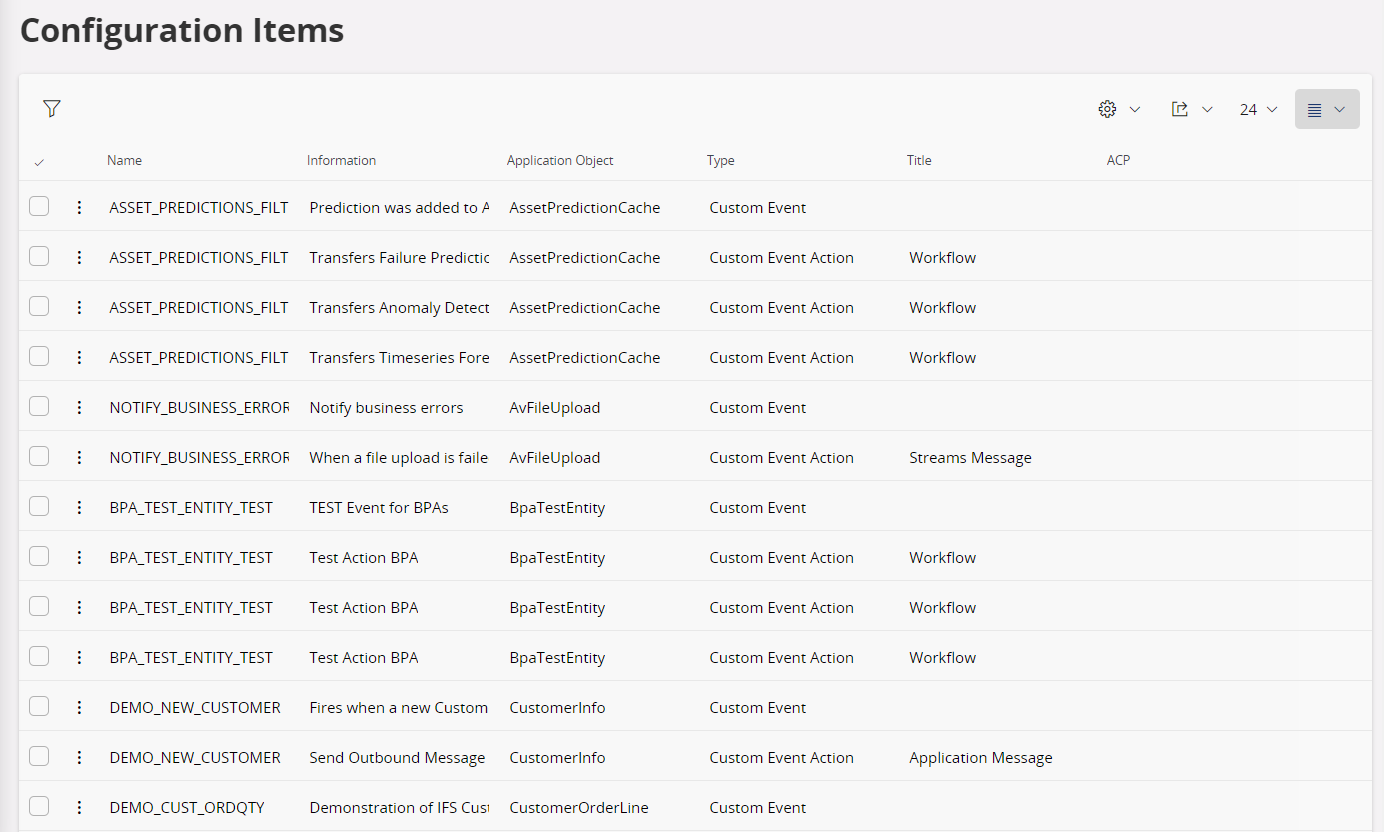
Task: Open the list view layout dropdown
Action: click(1326, 109)
